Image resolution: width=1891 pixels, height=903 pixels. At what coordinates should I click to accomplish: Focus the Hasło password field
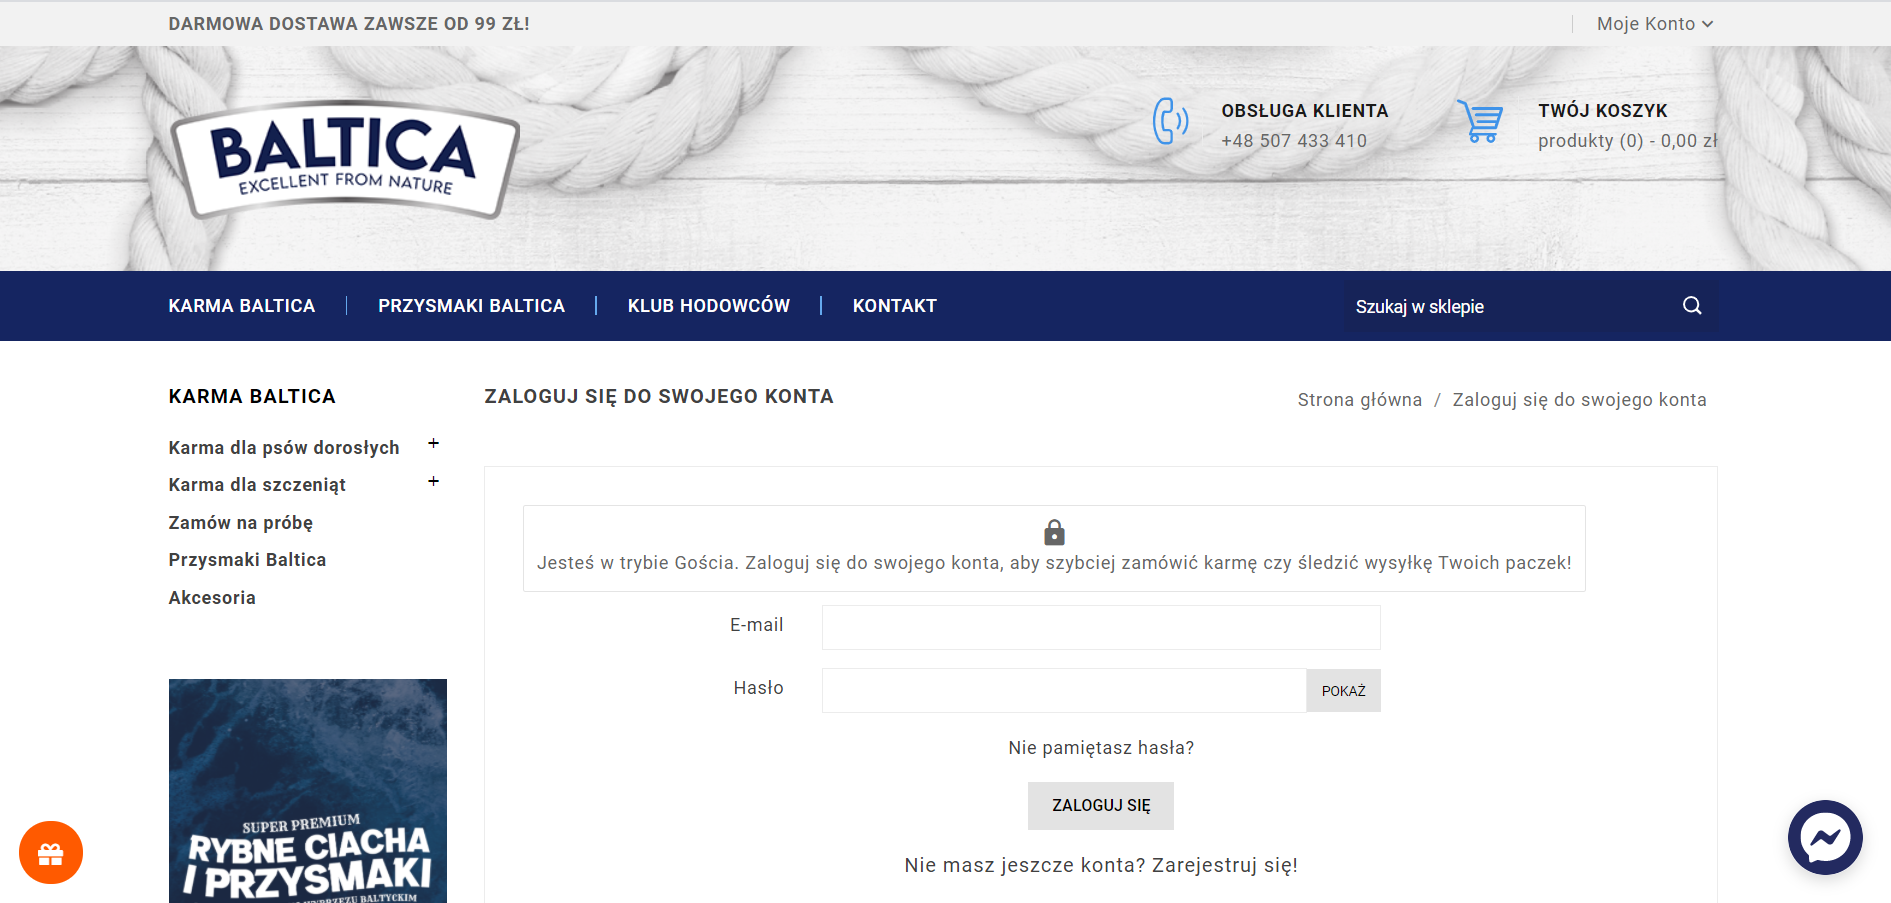pos(1064,690)
